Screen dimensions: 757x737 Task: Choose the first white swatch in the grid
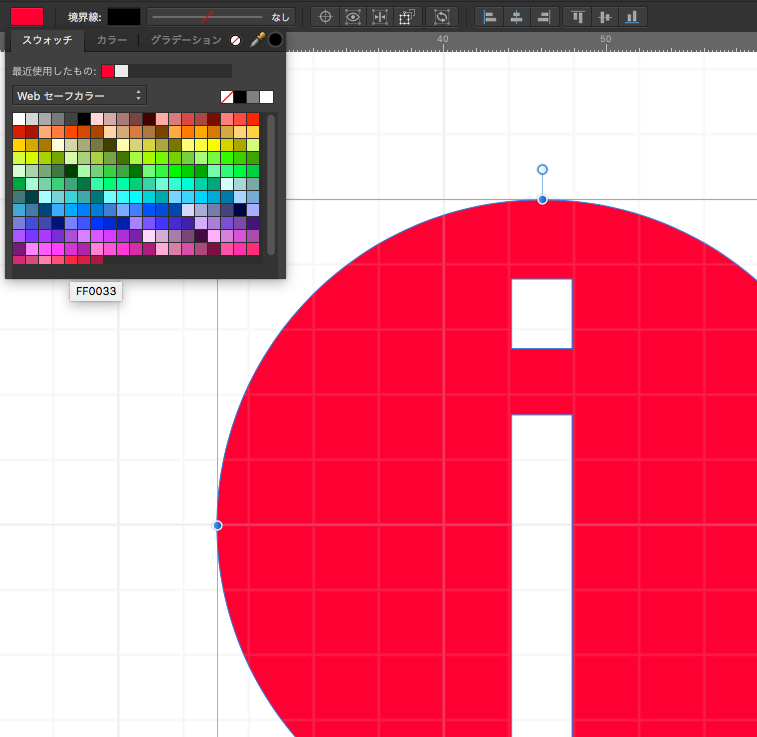click(19, 119)
